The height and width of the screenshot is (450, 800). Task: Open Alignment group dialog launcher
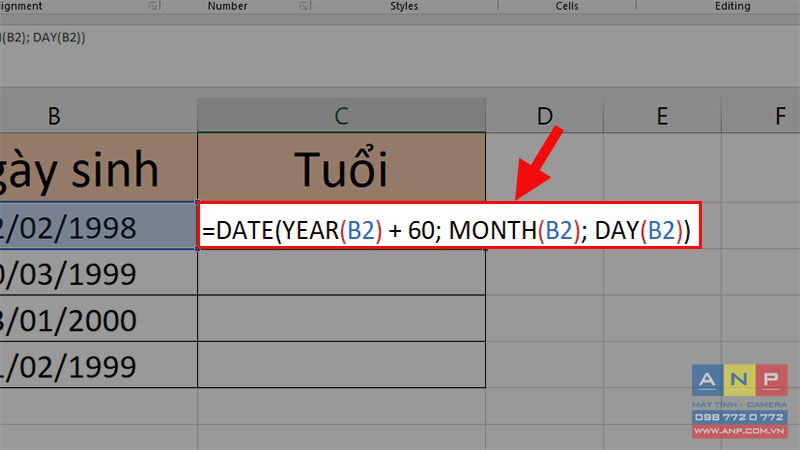pyautogui.click(x=153, y=6)
